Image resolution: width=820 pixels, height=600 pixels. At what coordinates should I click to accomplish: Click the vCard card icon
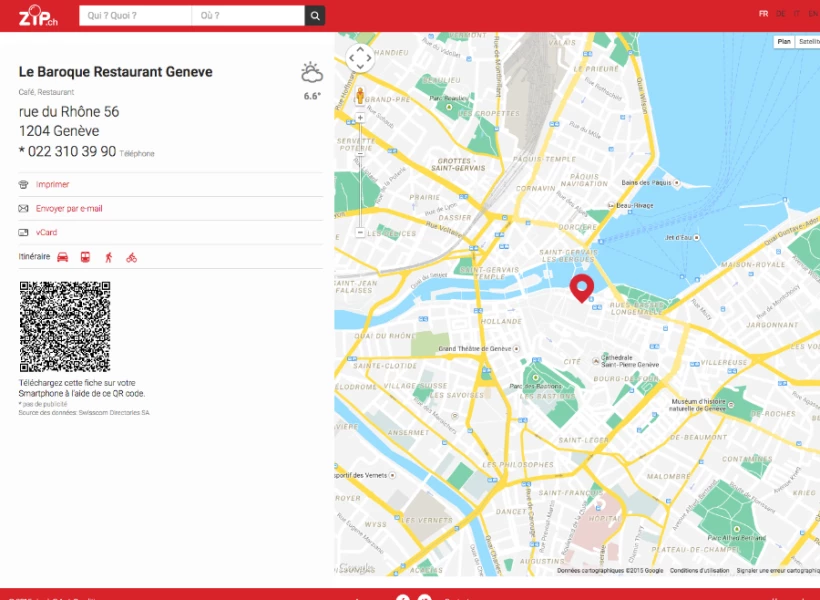[x=24, y=233]
